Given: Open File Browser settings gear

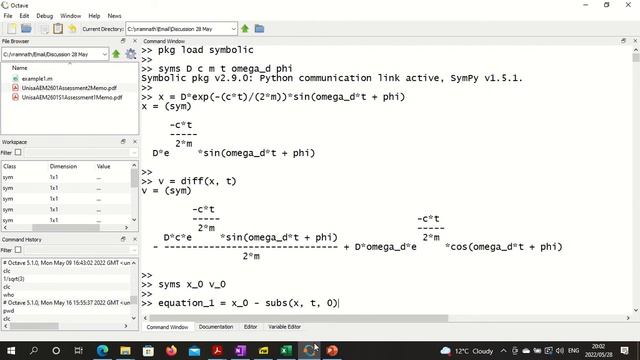Looking at the screenshot, I should (131, 54).
